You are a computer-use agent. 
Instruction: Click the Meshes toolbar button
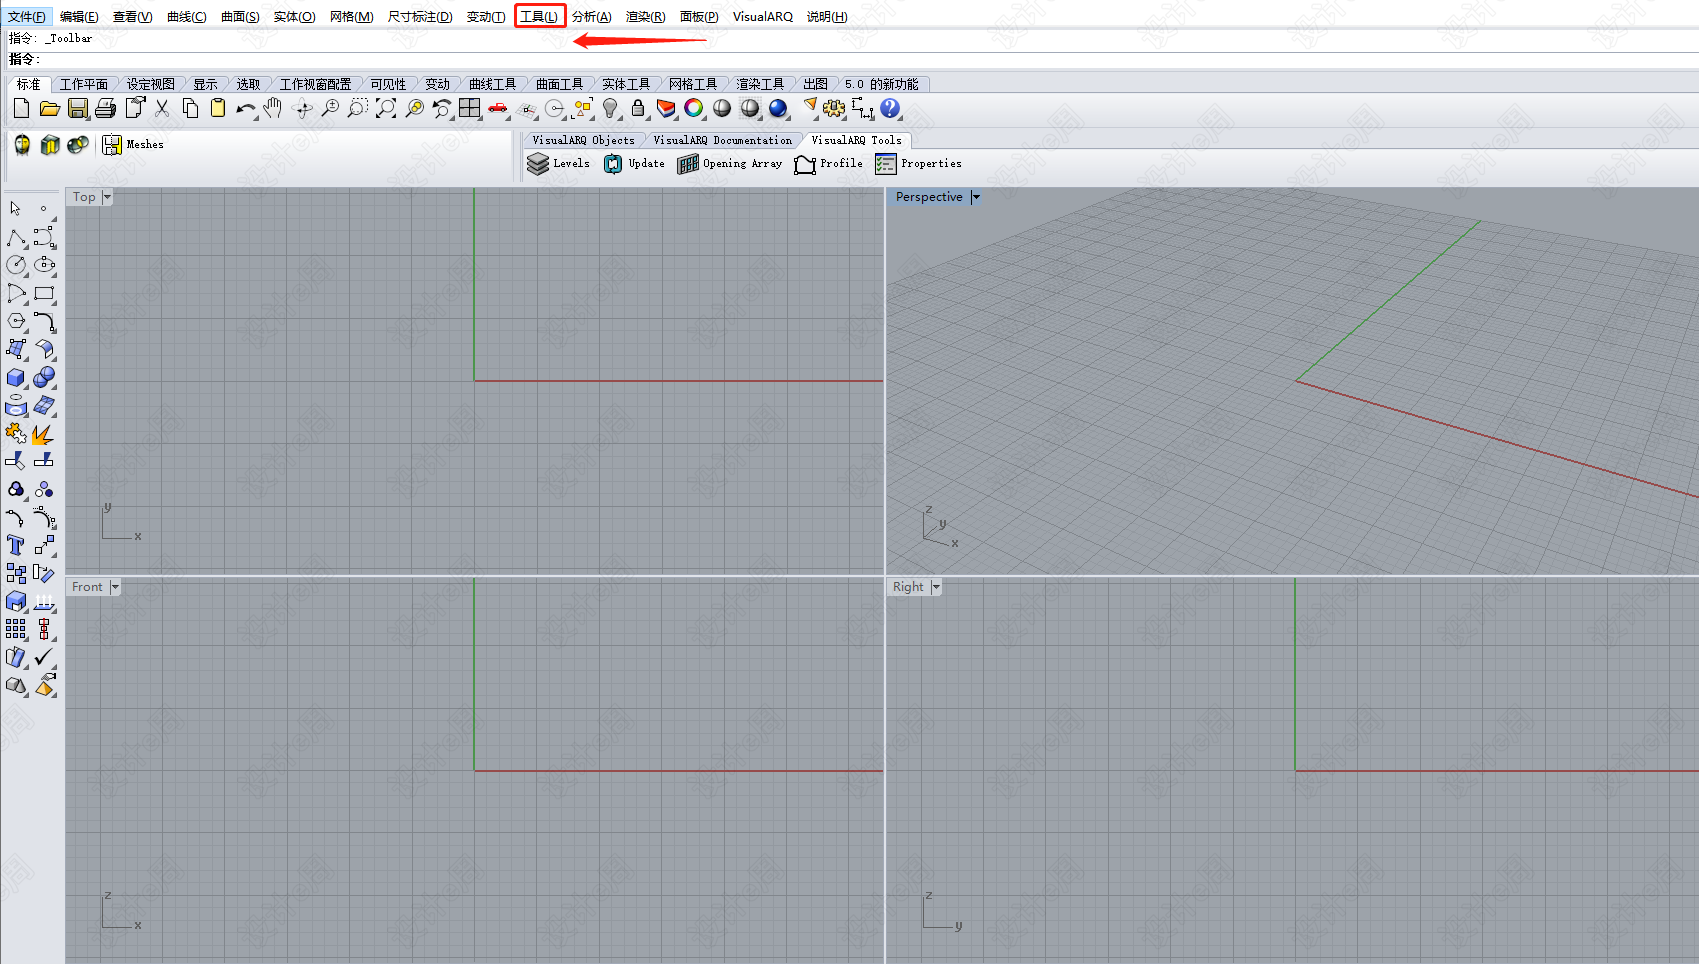tap(133, 145)
